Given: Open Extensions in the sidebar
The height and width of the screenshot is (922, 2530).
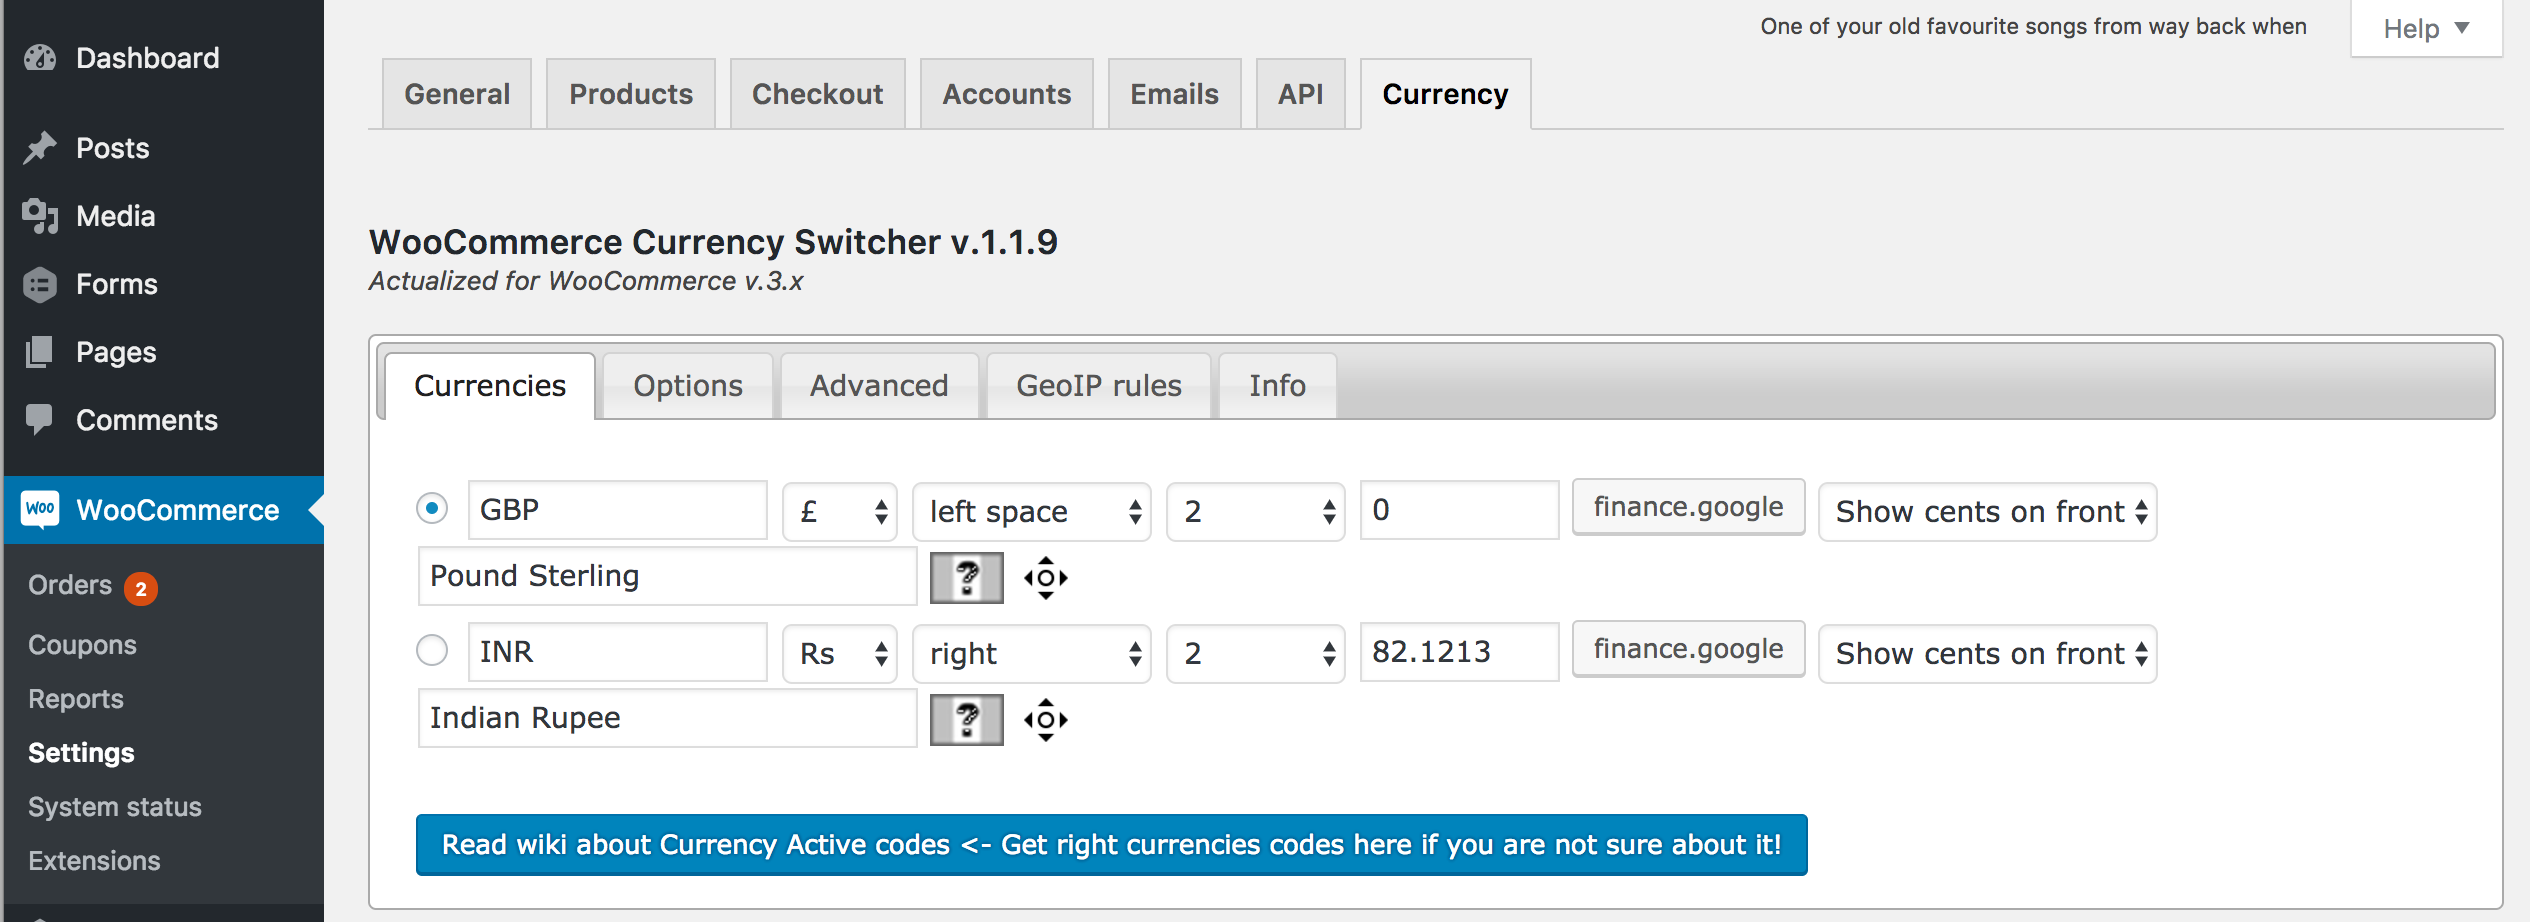Looking at the screenshot, I should pyautogui.click(x=94, y=861).
